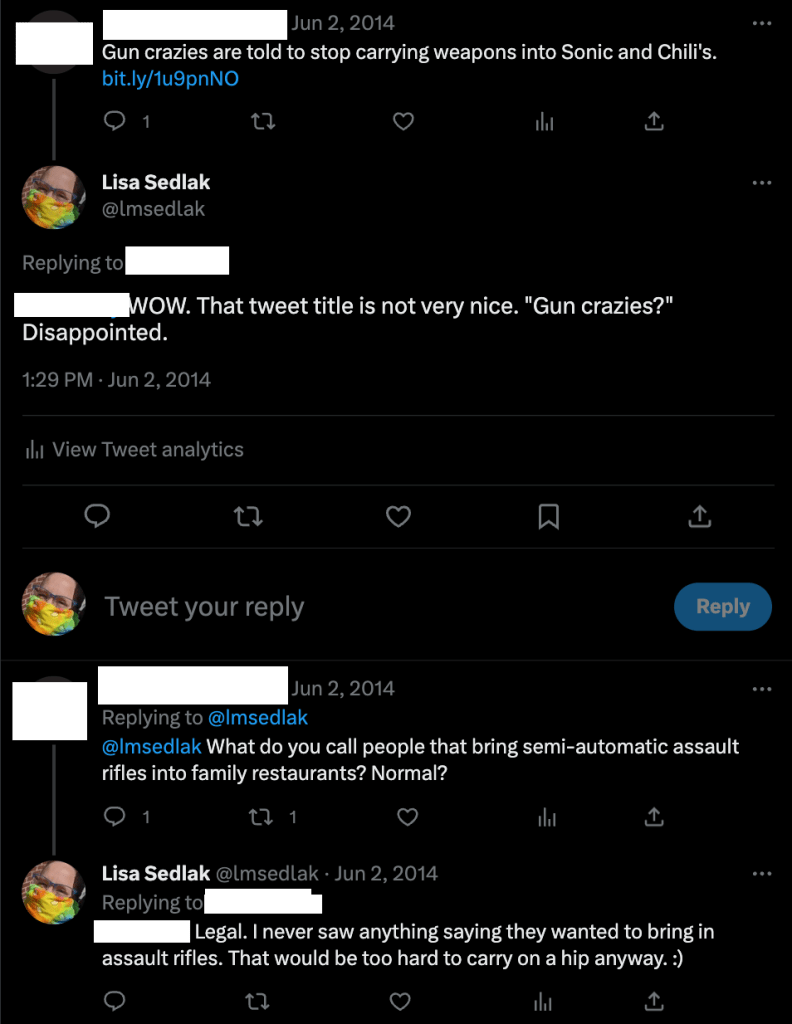Click the "Tweet your reply" field
Image resolution: width=792 pixels, height=1024 pixels.
[x=300, y=607]
